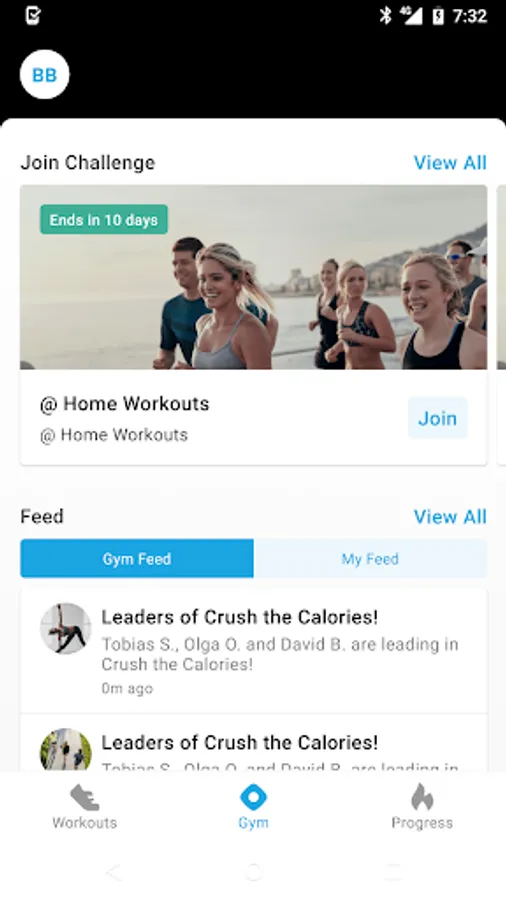Switch to the My Feed tab
This screenshot has width=506, height=900.
click(x=370, y=558)
